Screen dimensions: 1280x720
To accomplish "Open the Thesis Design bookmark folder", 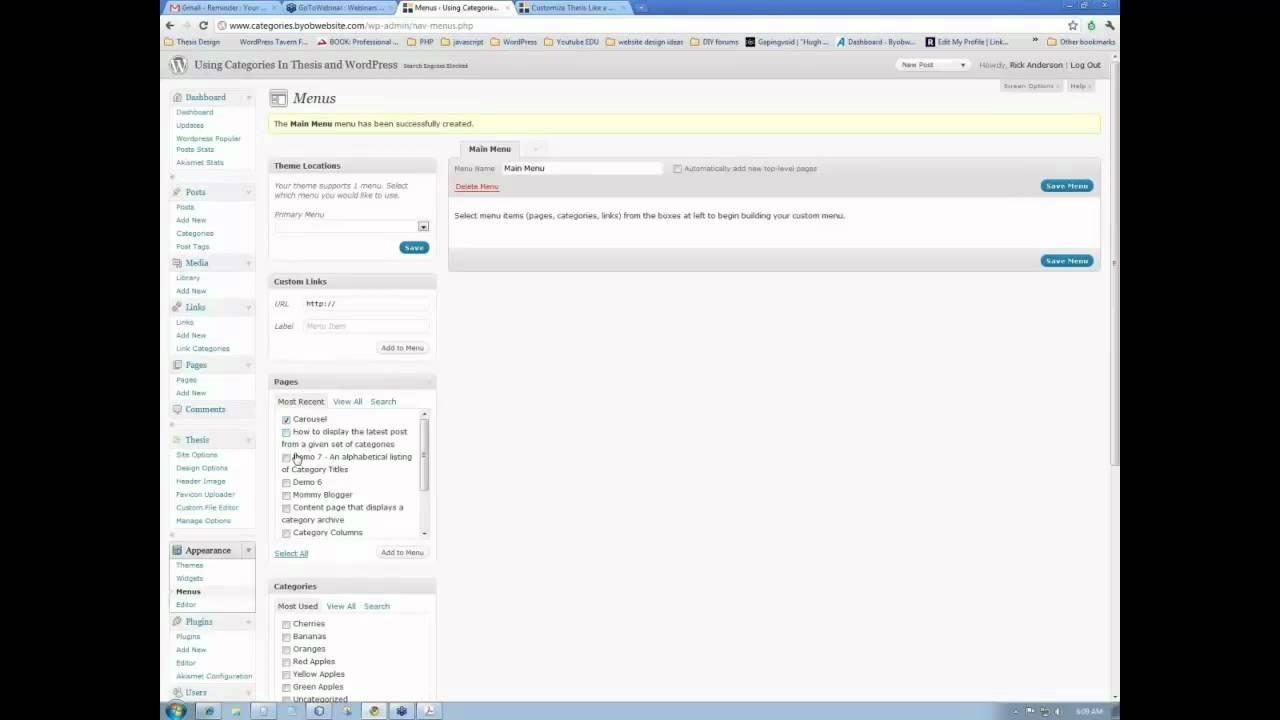I will [x=192, y=42].
